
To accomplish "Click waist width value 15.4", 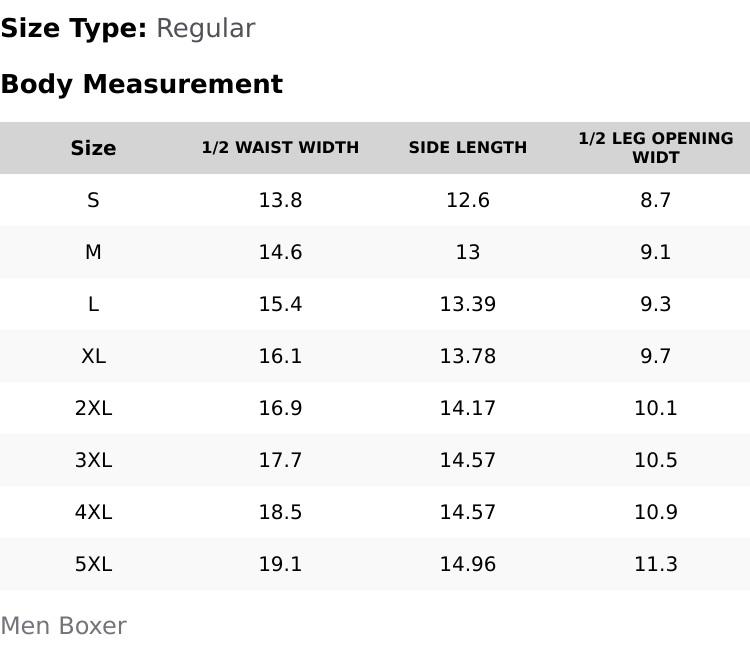I will tap(280, 304).
